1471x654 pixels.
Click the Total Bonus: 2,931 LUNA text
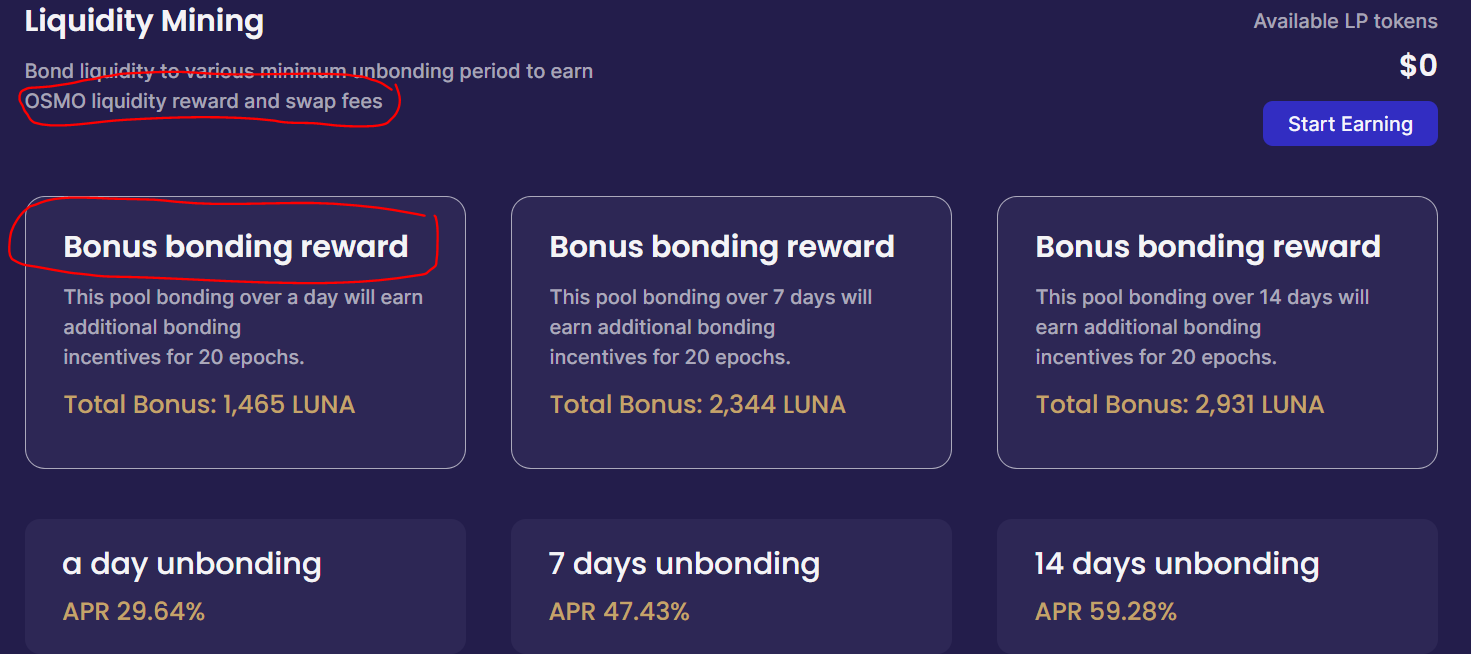point(1179,404)
